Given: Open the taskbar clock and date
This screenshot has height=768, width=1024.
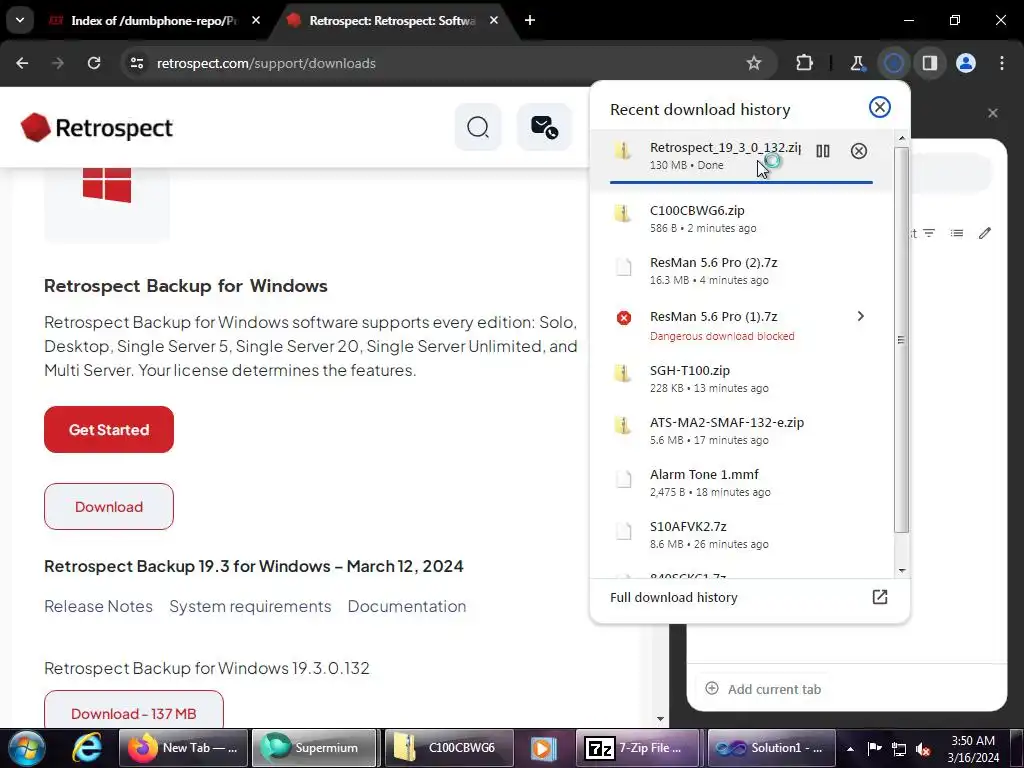Looking at the screenshot, I should coord(973,749).
